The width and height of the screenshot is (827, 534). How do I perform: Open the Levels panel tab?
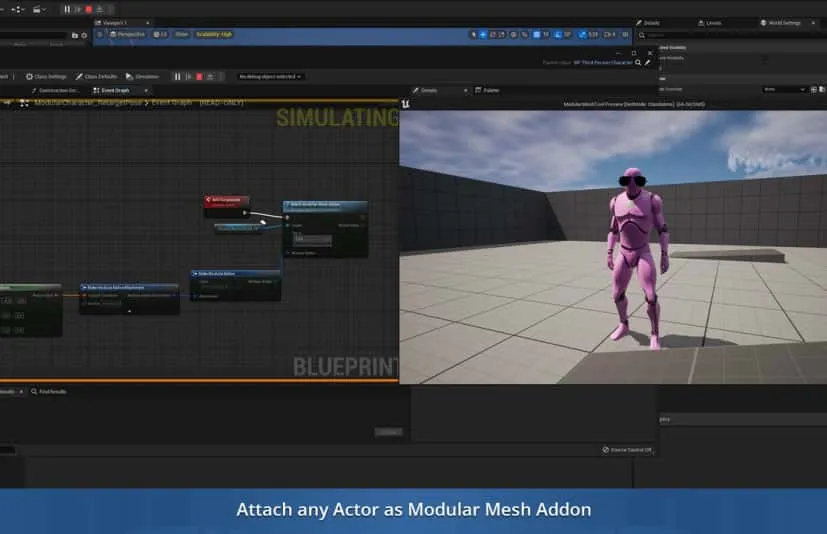point(712,22)
